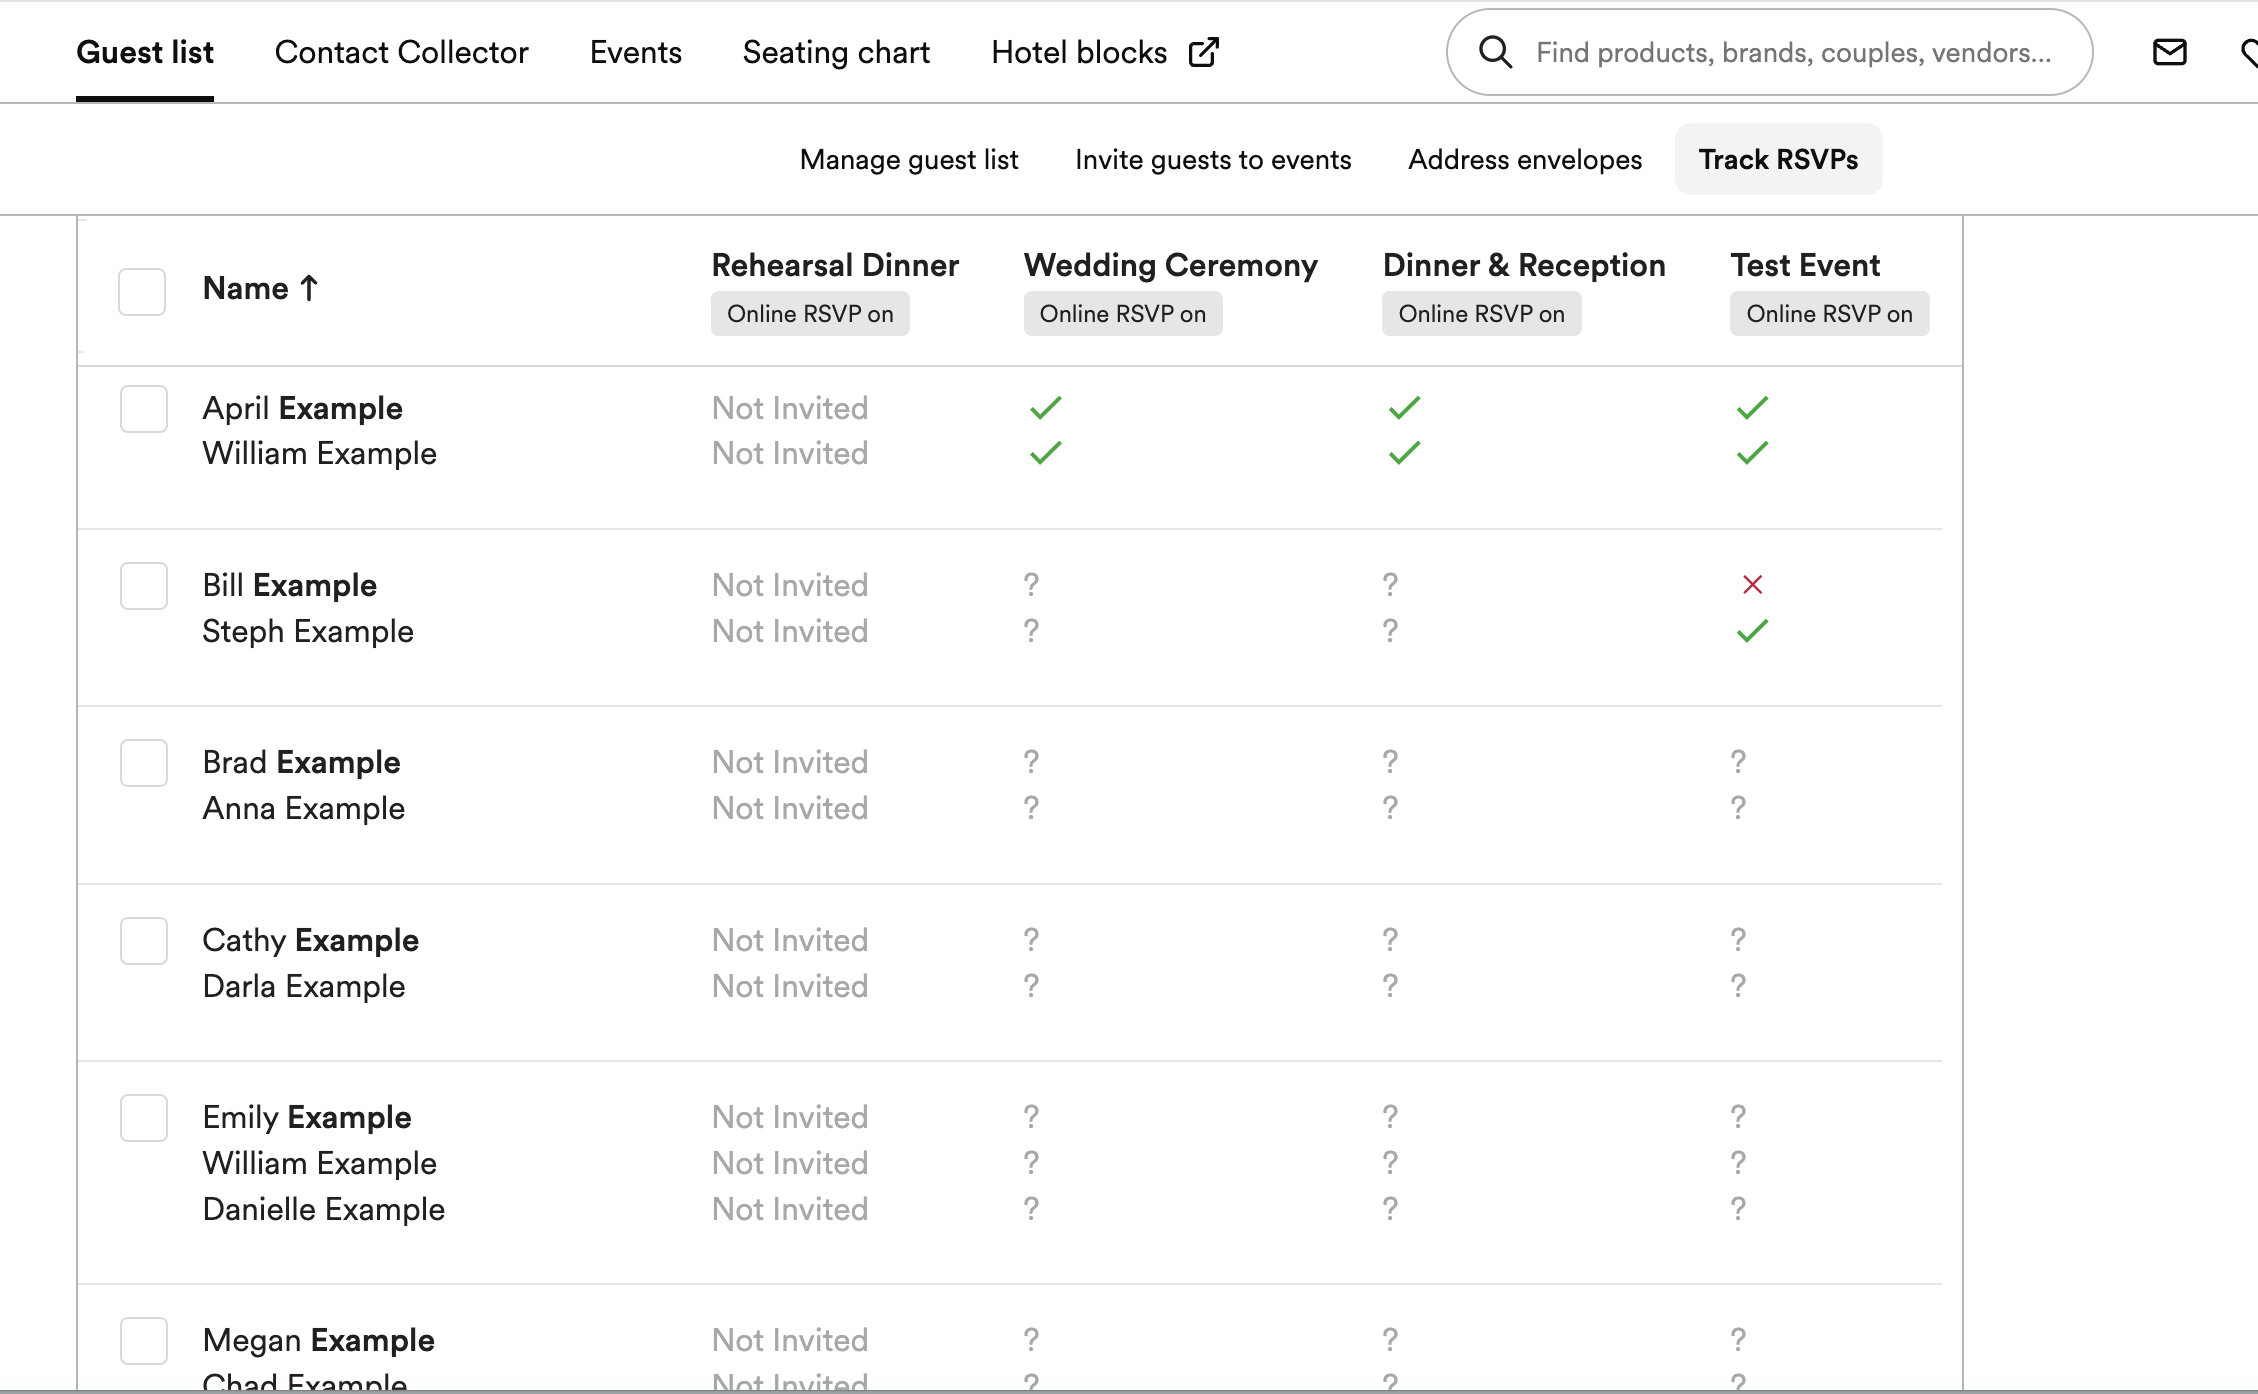Click the Invite guests to events option
This screenshot has width=2258, height=1394.
(x=1214, y=158)
